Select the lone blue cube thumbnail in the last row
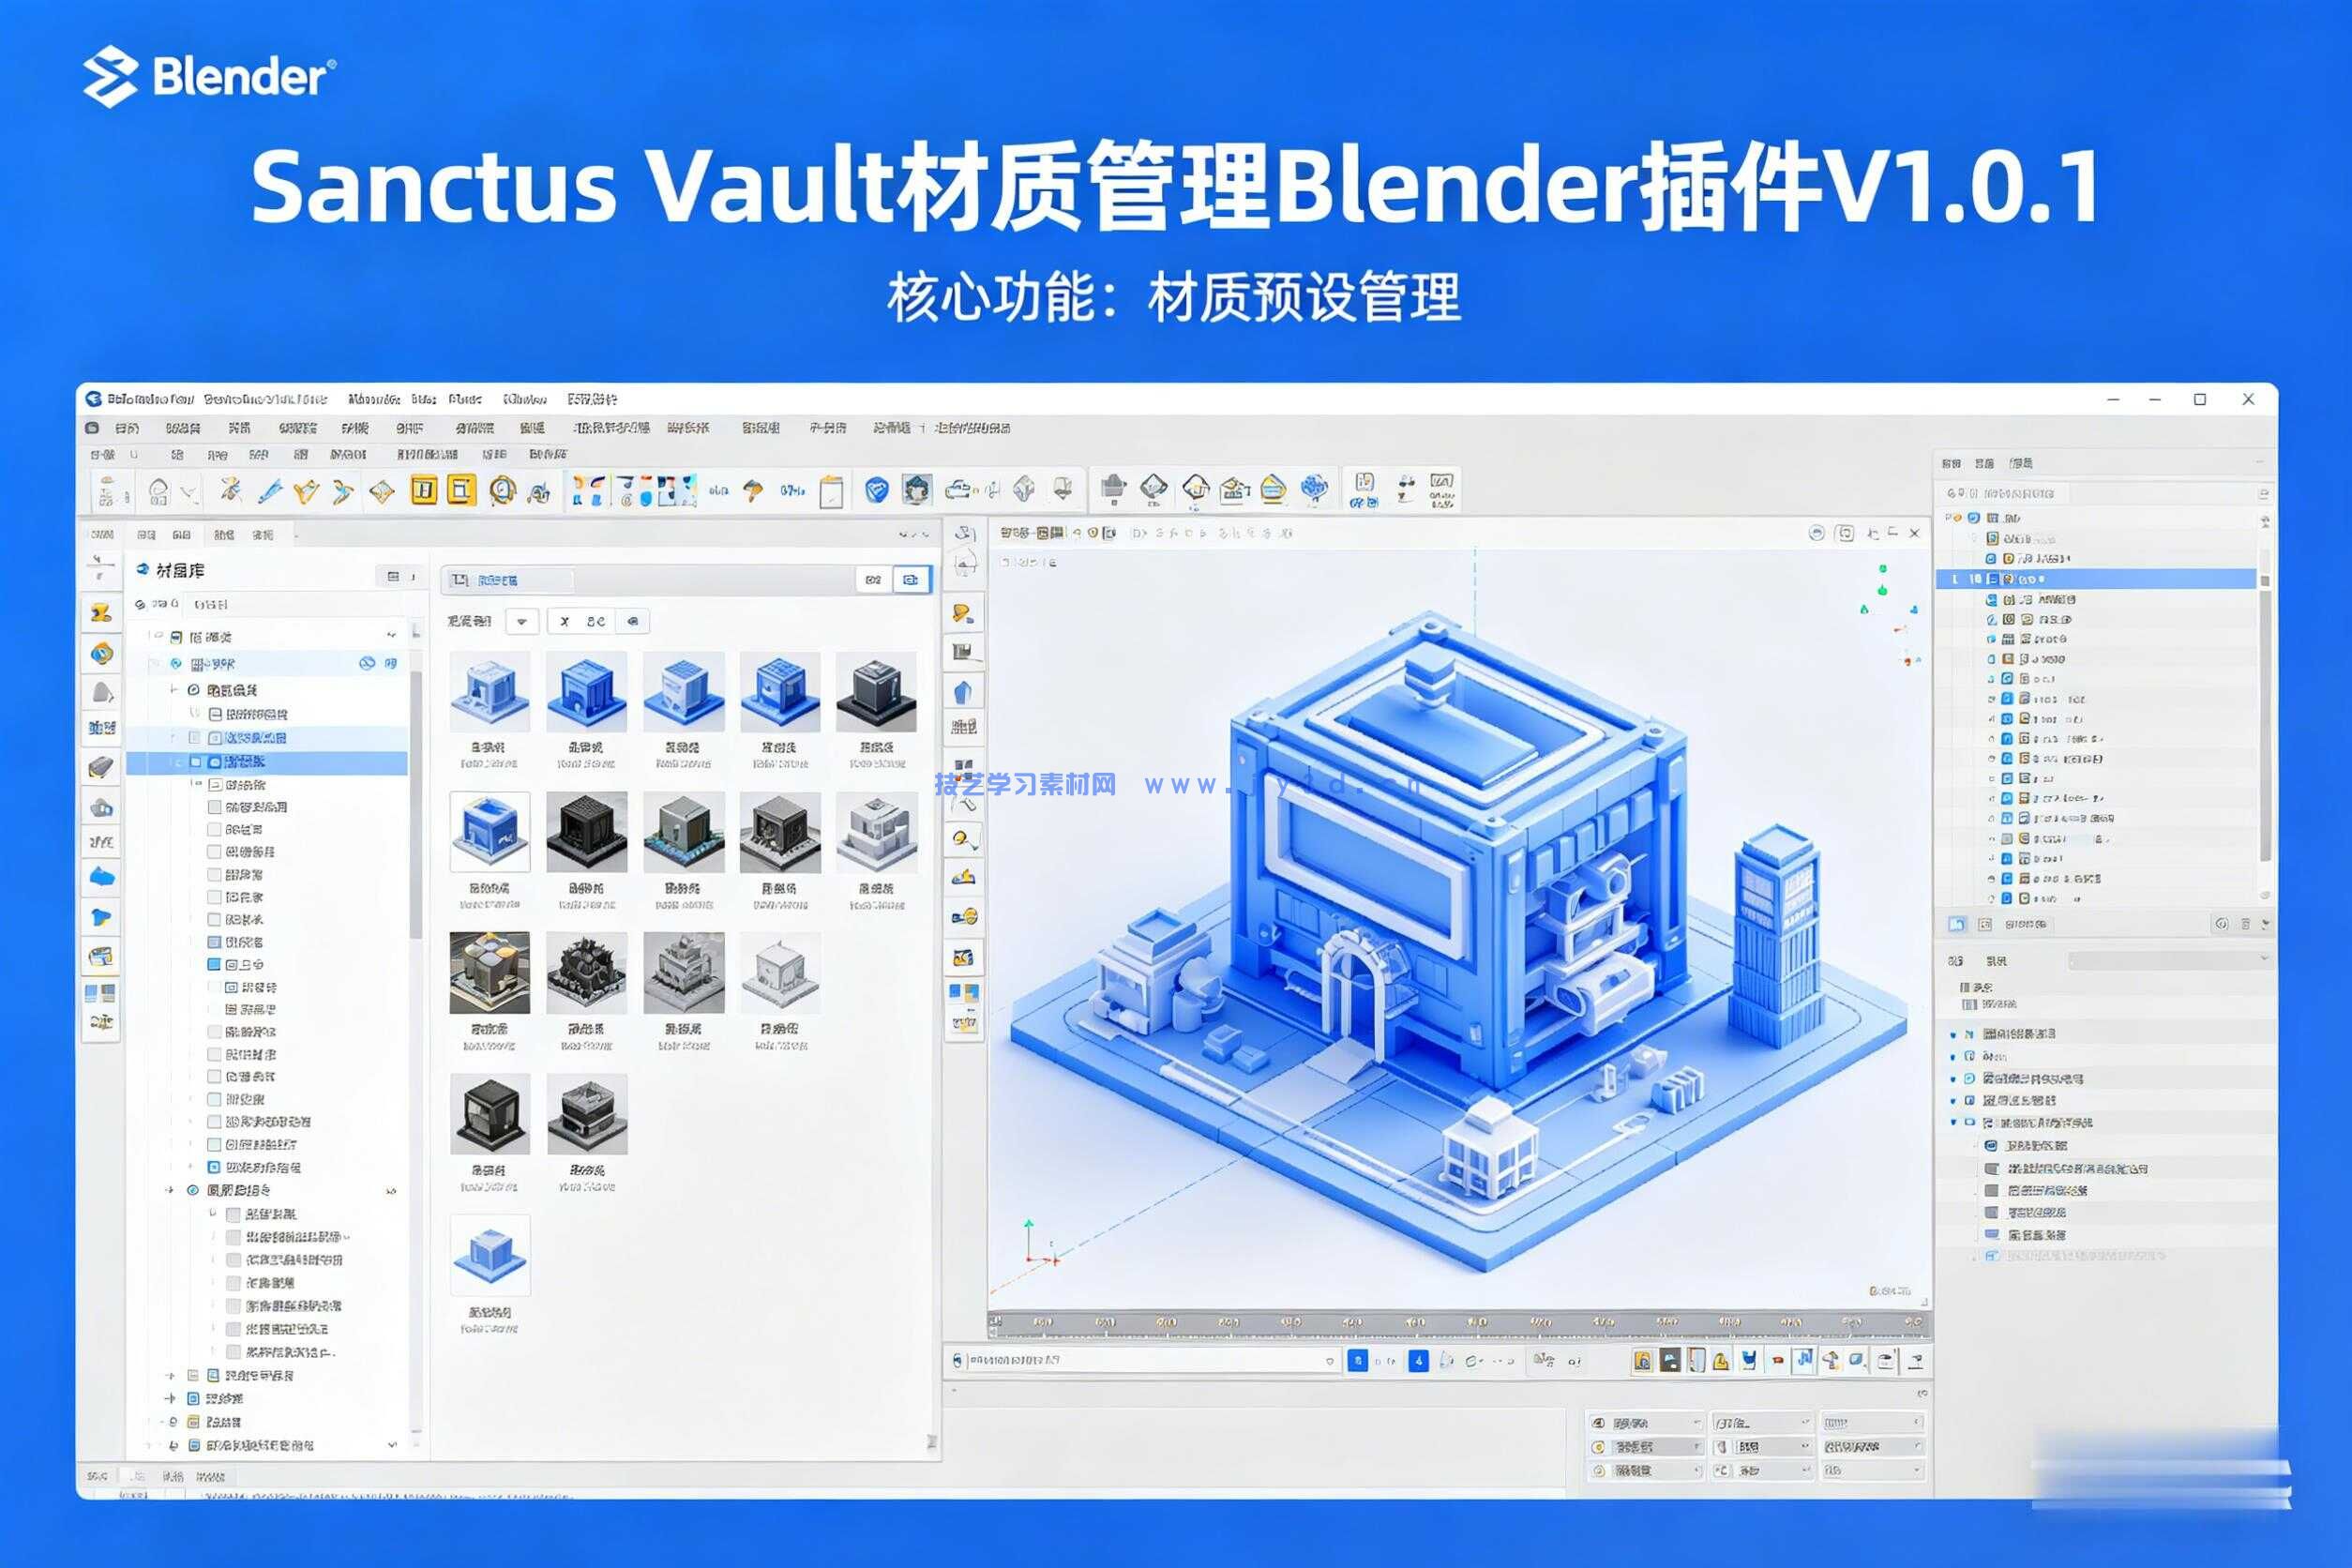 pyautogui.click(x=490, y=1256)
